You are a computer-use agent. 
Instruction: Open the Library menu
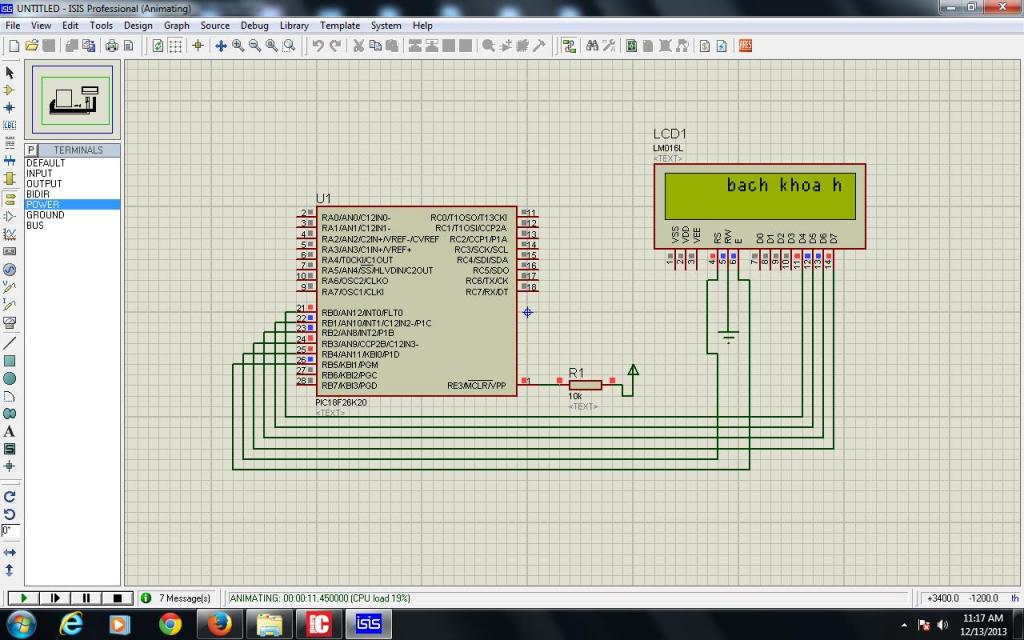294,25
